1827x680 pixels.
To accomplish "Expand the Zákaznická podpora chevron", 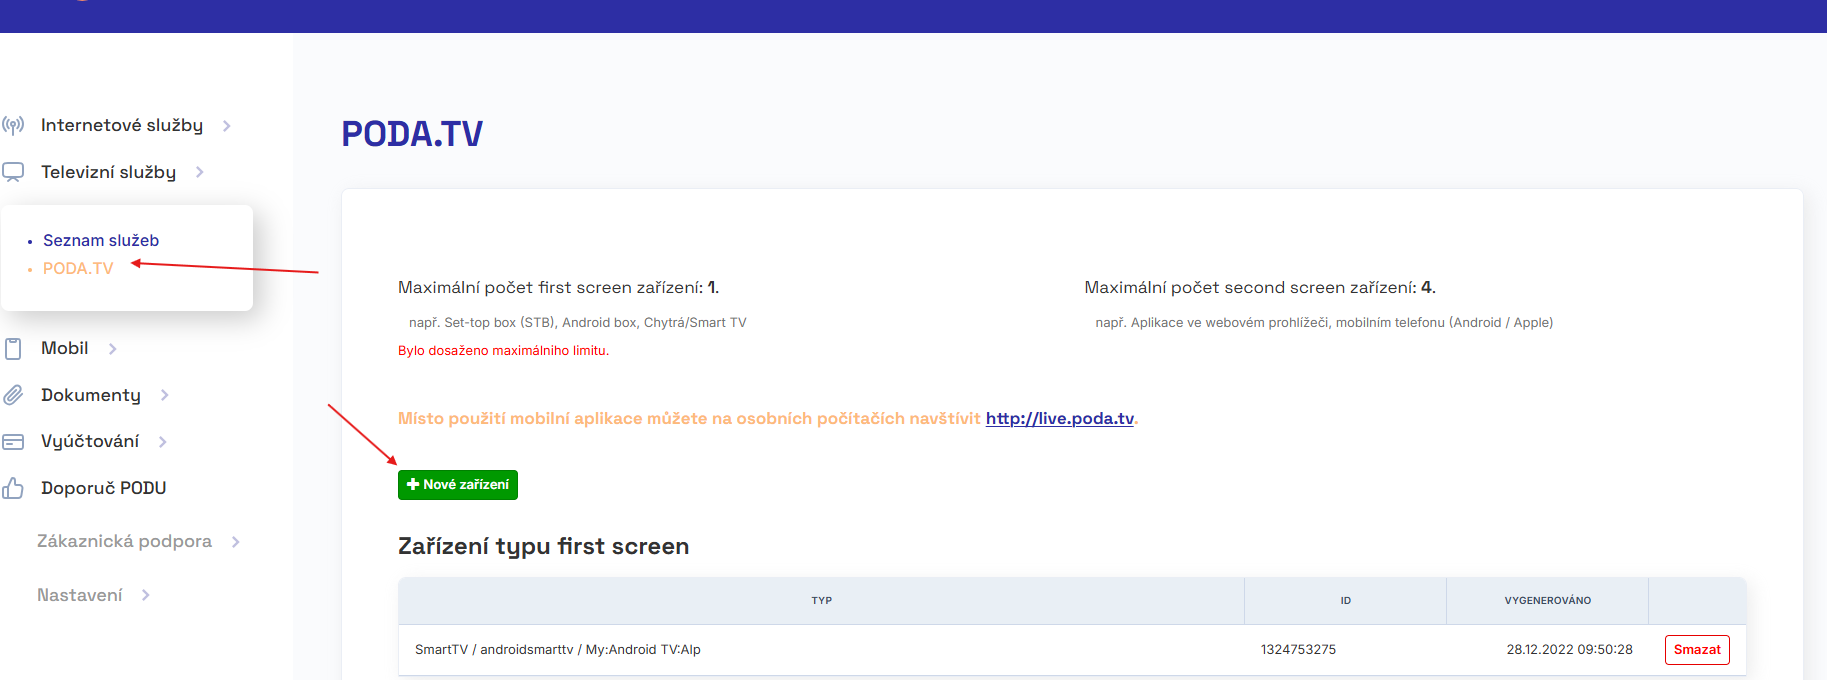I will click(x=236, y=542).
